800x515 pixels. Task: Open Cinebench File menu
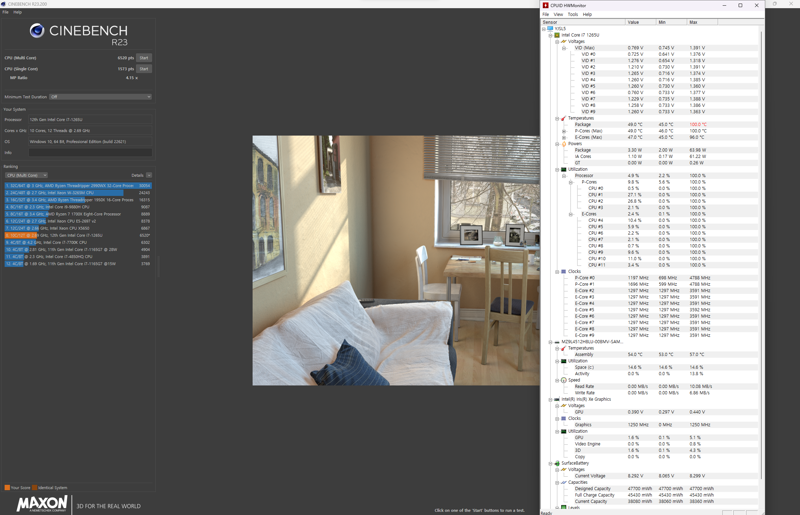[6, 12]
